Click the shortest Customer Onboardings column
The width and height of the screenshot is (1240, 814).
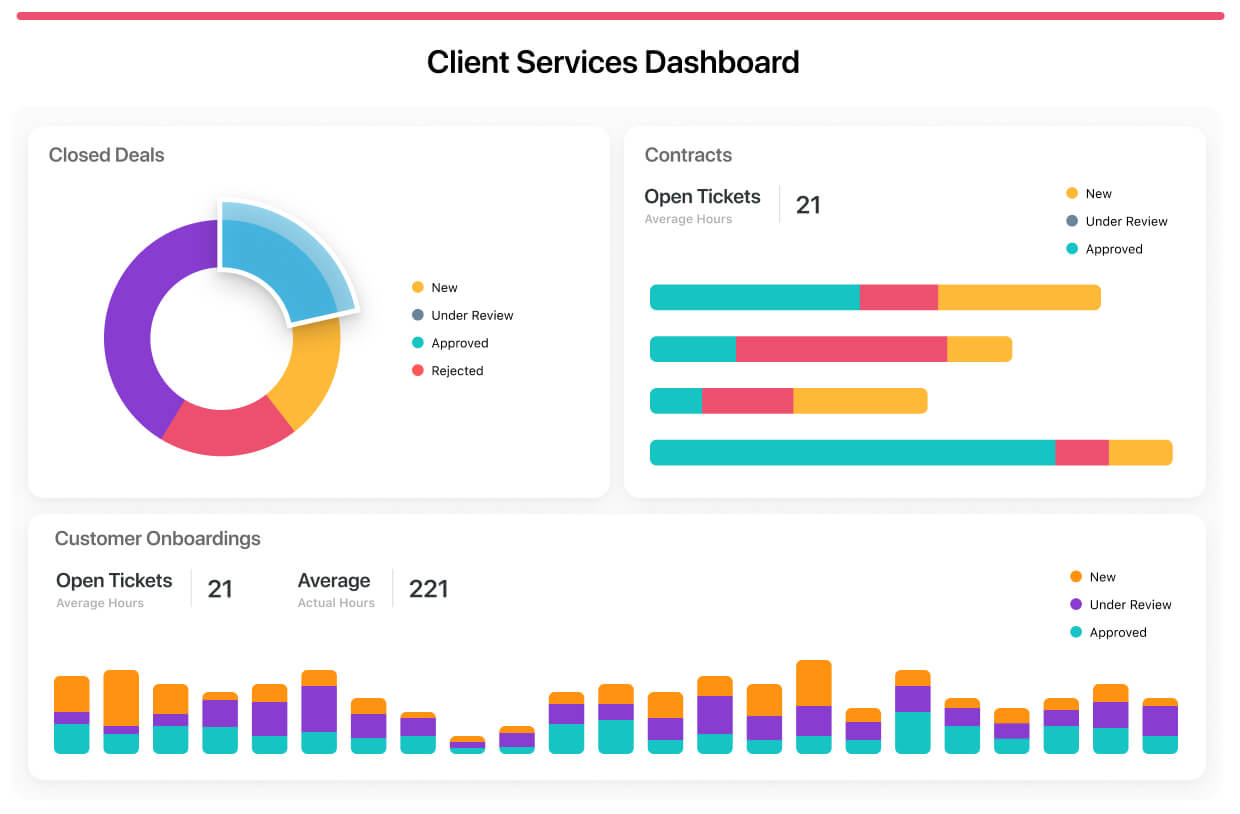tap(467, 745)
